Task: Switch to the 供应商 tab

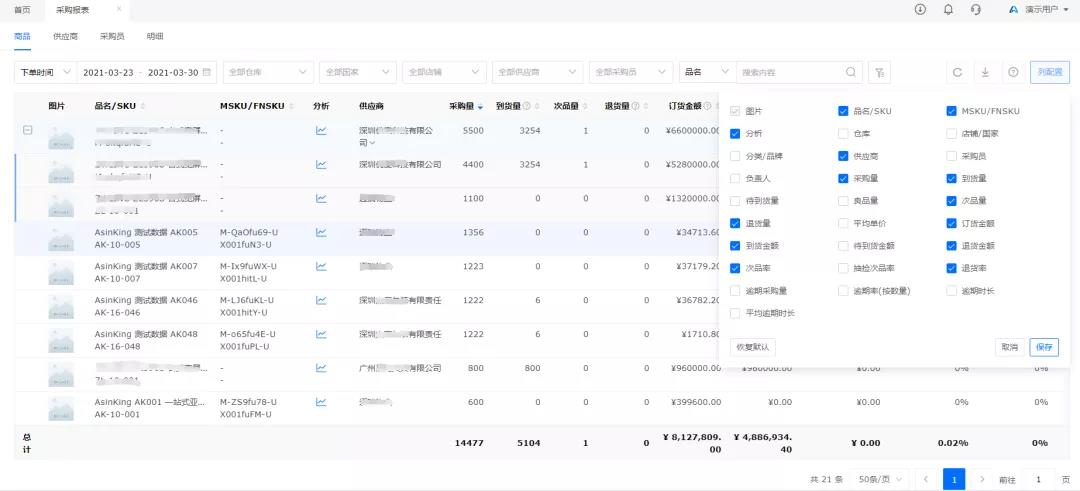Action: pos(65,36)
